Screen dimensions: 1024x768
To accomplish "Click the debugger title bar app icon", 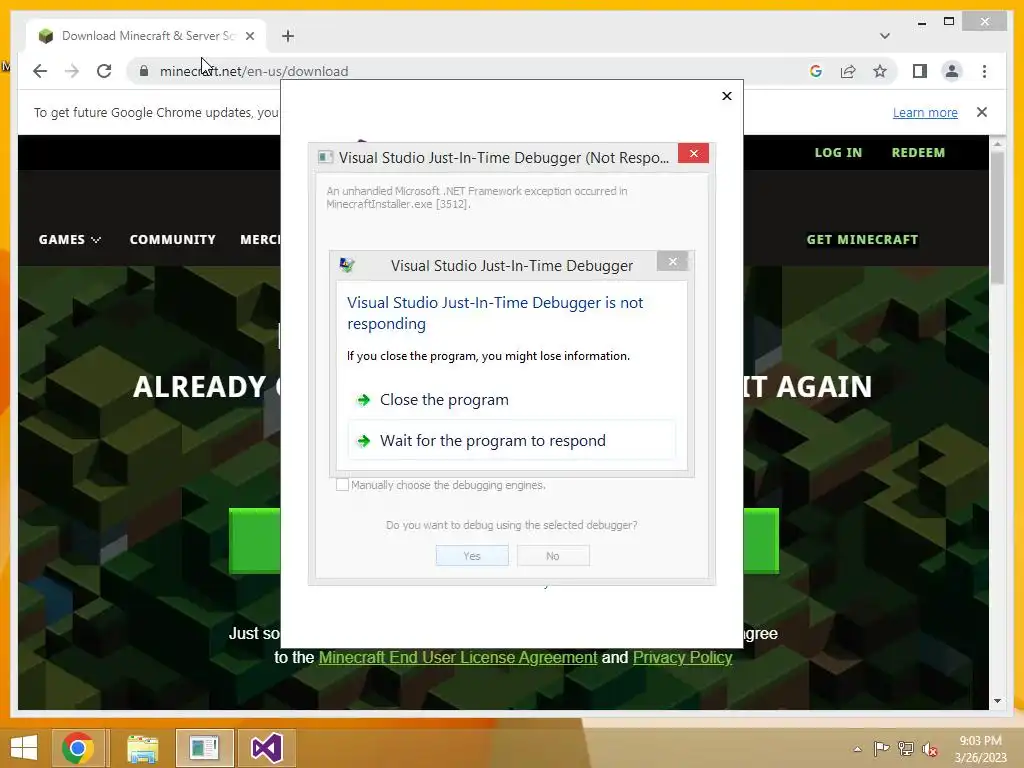I will tap(325, 157).
